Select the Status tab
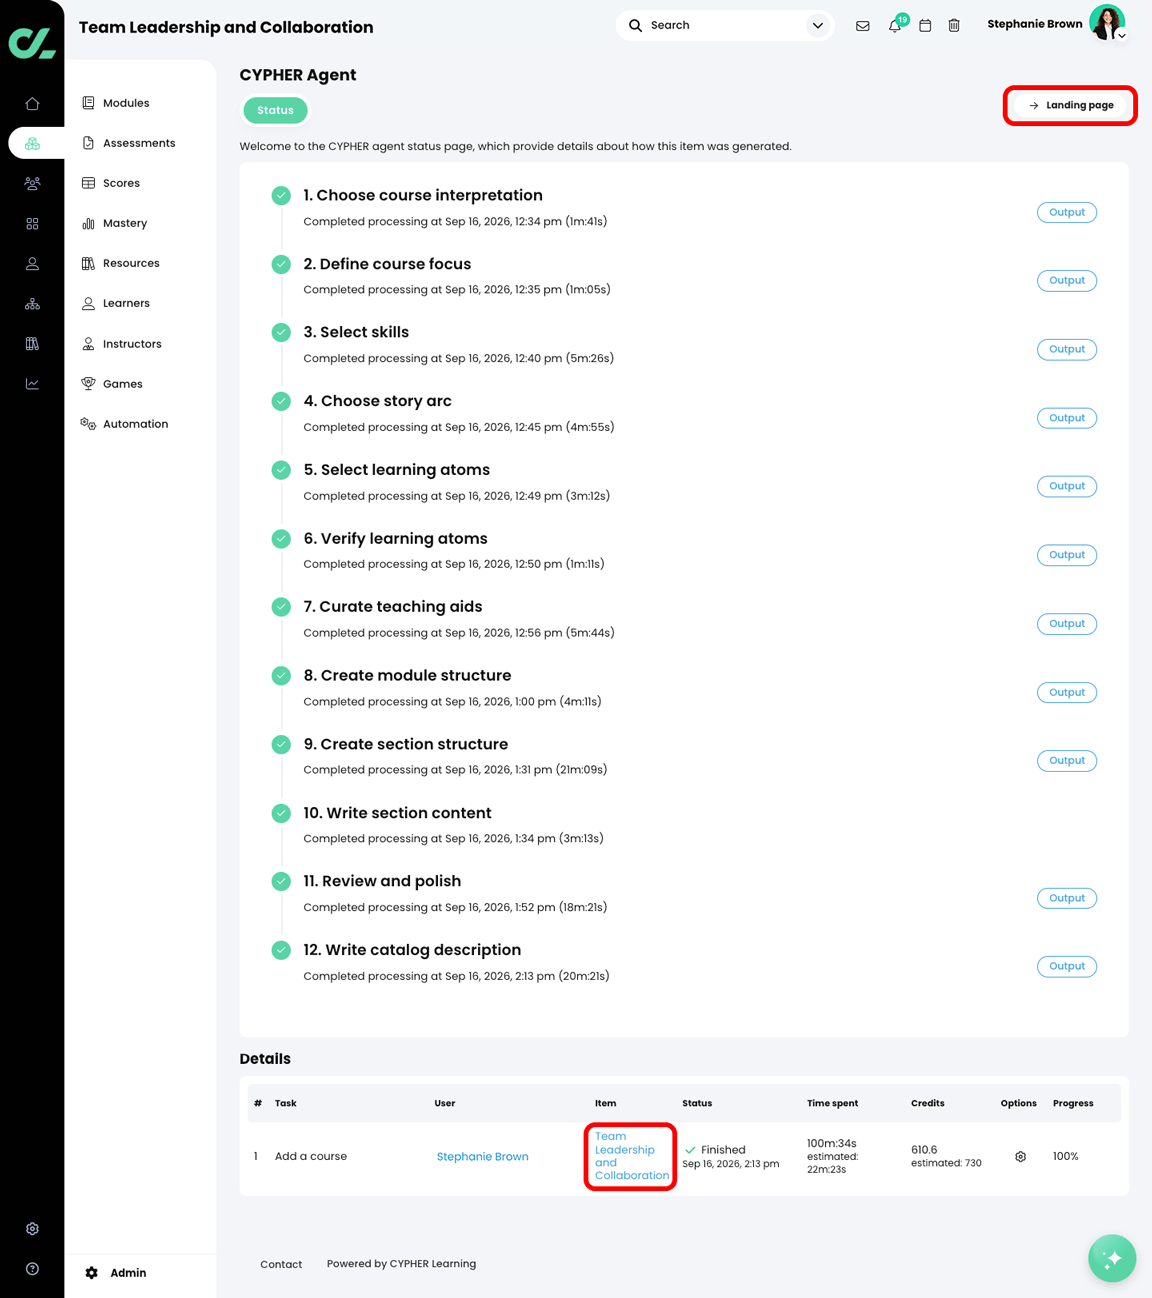 pyautogui.click(x=275, y=110)
